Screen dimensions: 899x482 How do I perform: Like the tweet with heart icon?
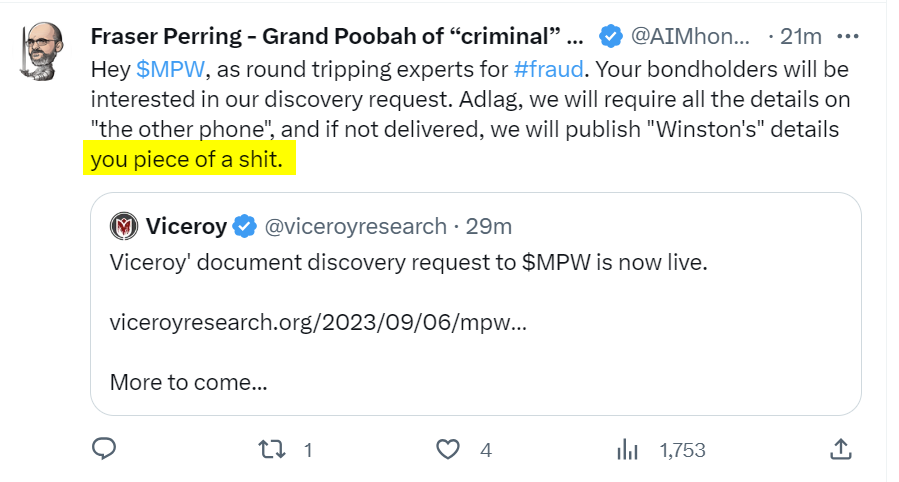click(450, 450)
